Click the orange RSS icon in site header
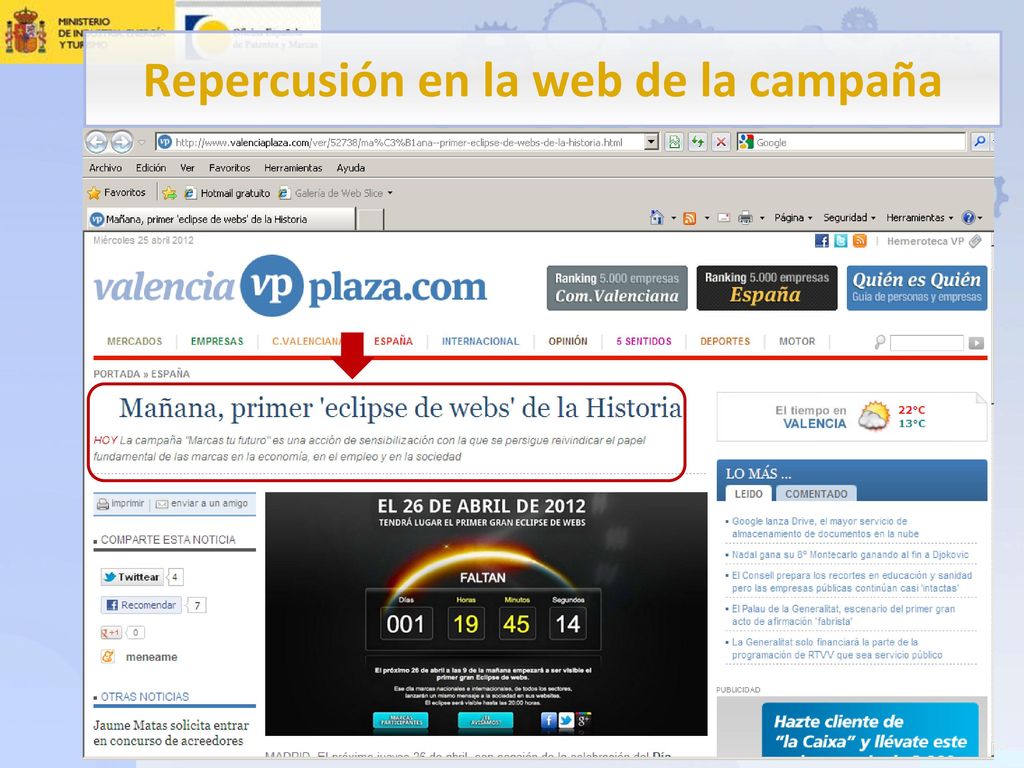 tap(860, 241)
